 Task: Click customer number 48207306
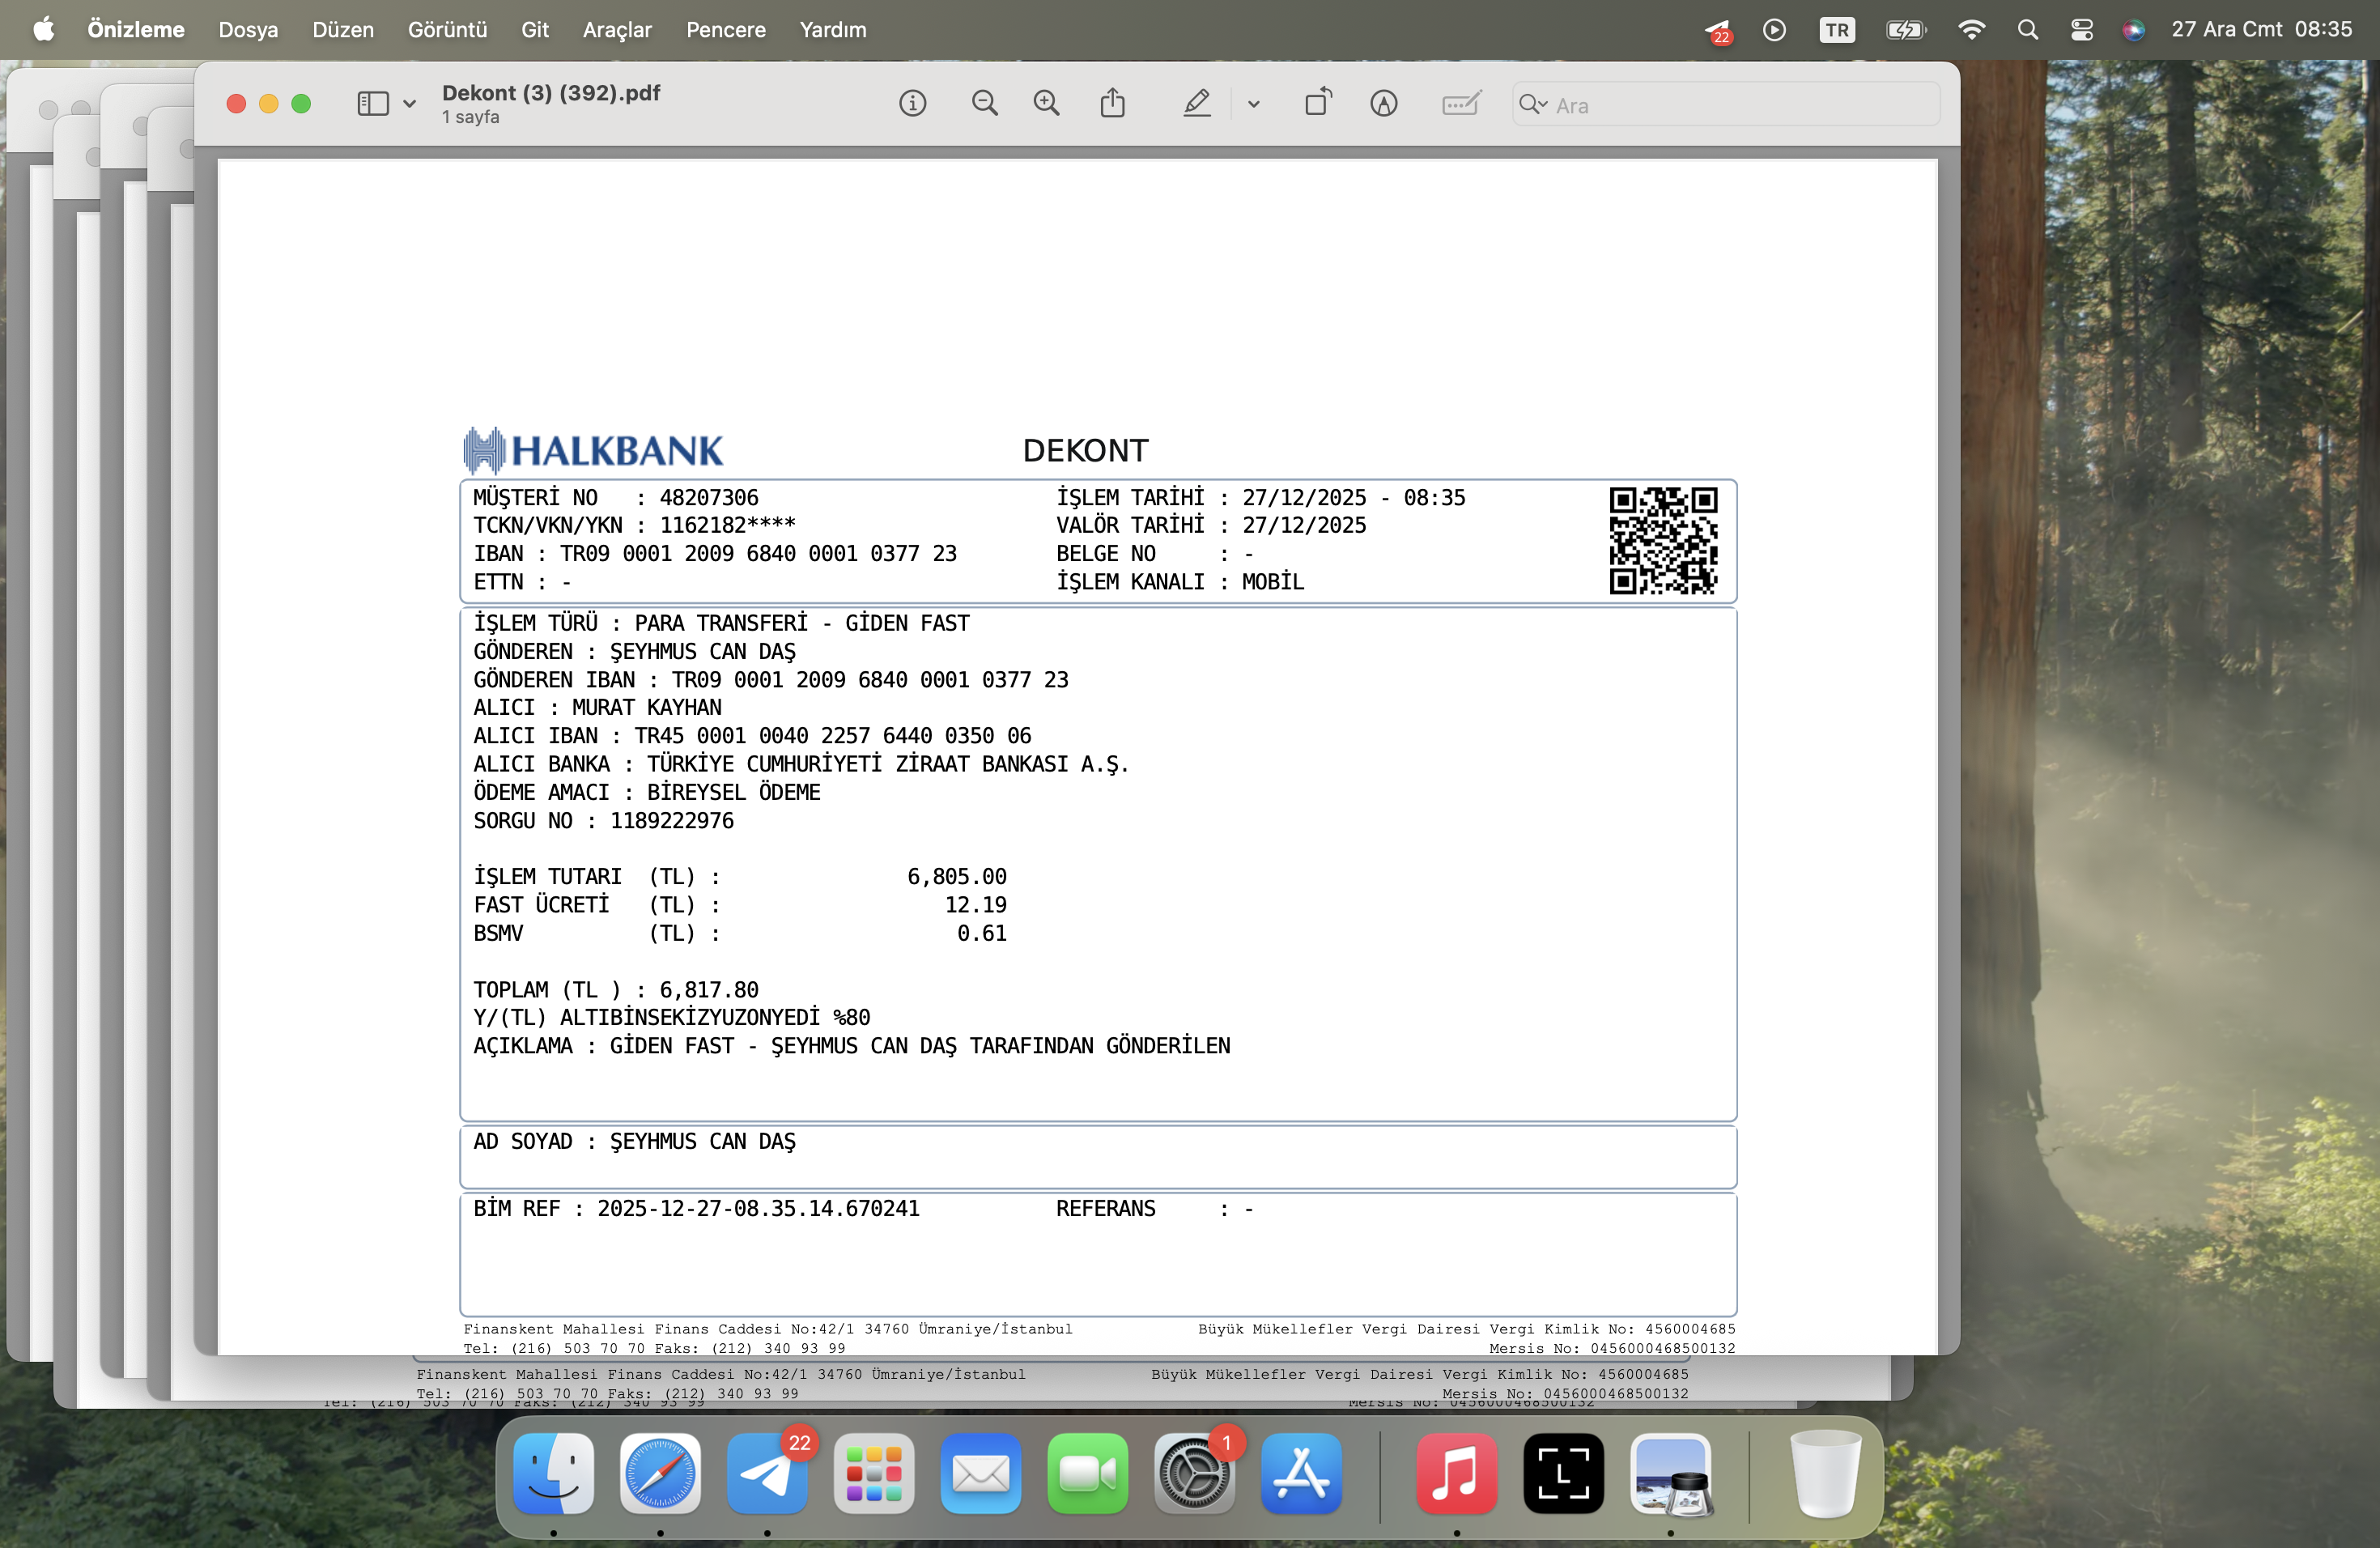(709, 498)
